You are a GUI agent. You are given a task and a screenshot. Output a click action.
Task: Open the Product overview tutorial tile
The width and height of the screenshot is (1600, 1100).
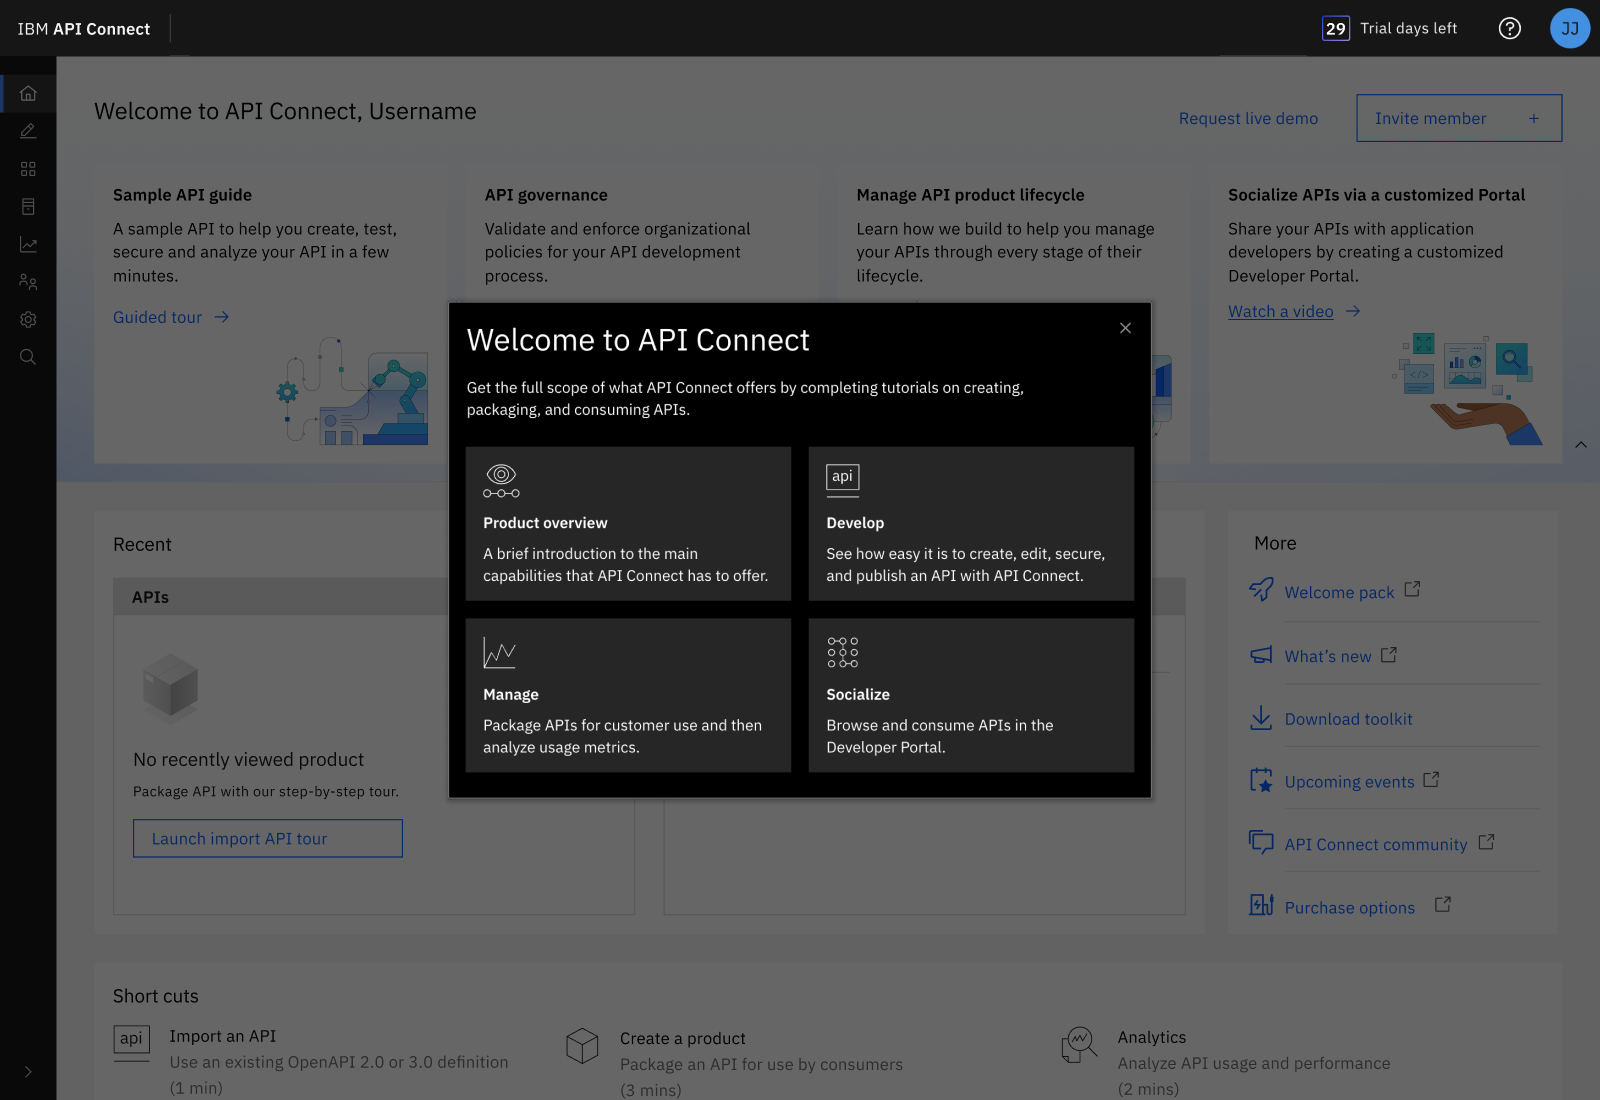coord(628,524)
